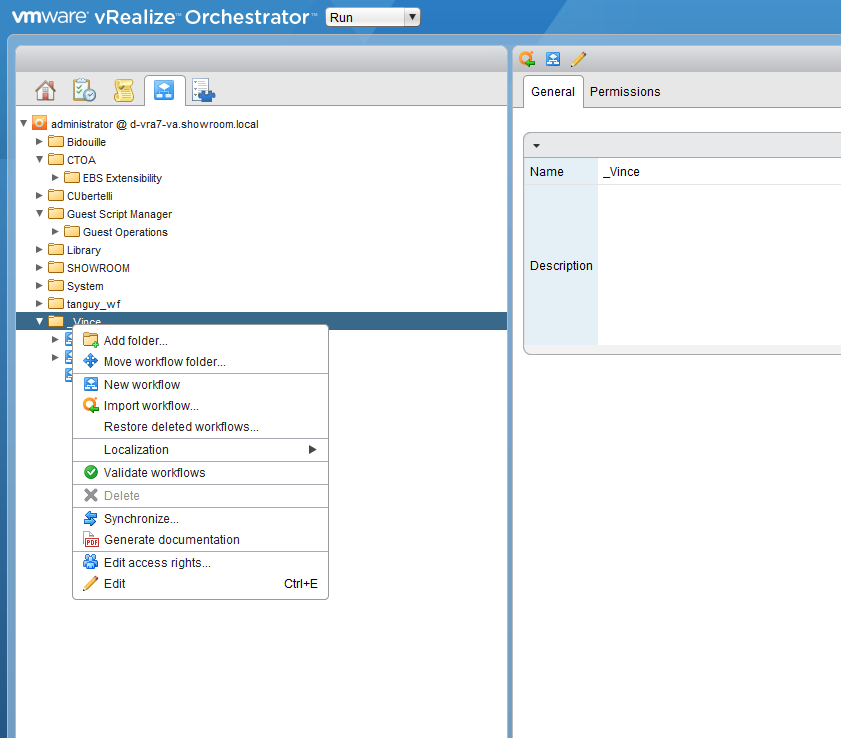Select Edit access rights... menu entry

point(200,563)
